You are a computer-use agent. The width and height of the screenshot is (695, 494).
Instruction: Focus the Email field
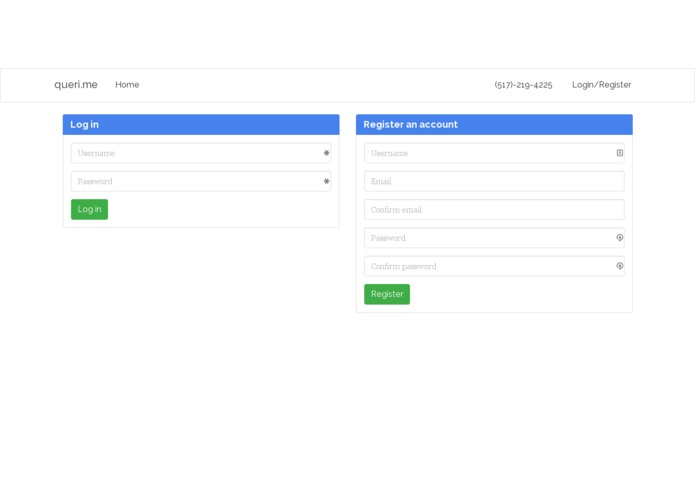coord(494,181)
